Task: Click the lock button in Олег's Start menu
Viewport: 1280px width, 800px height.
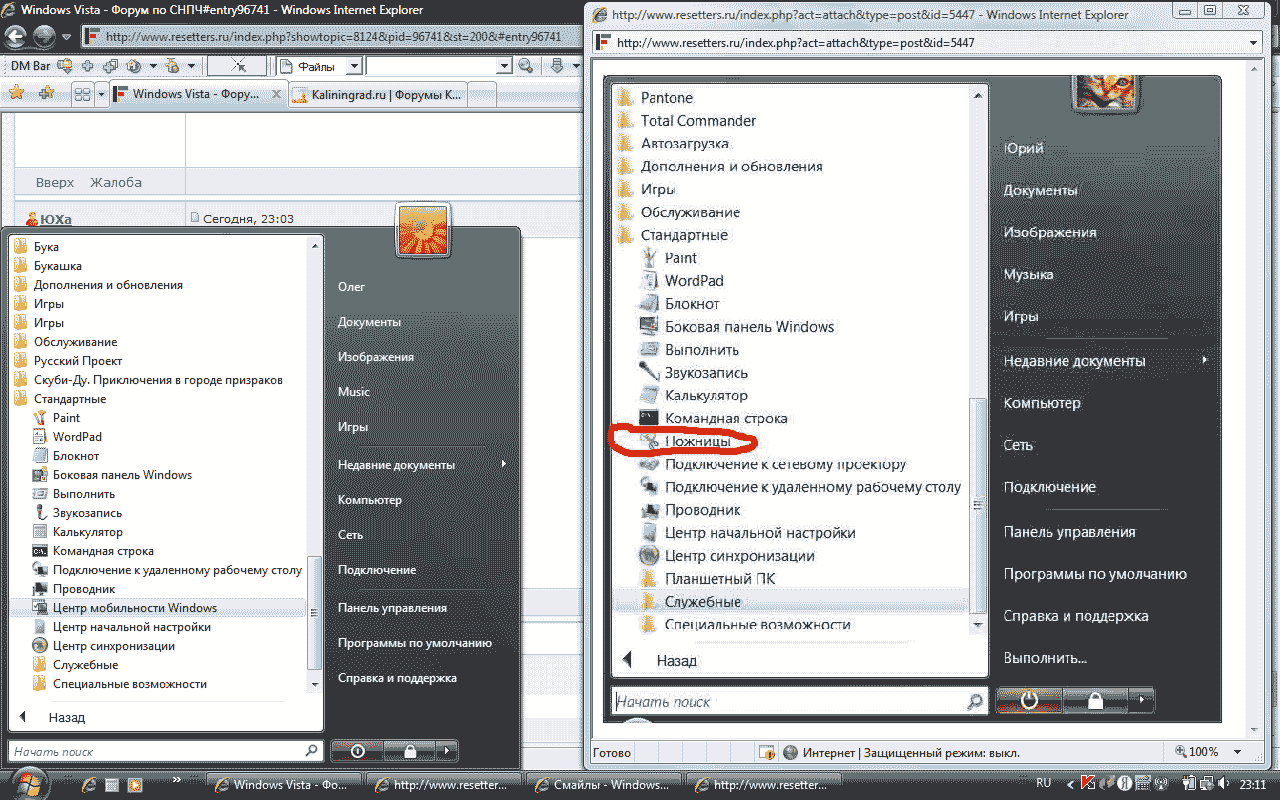Action: (x=410, y=750)
